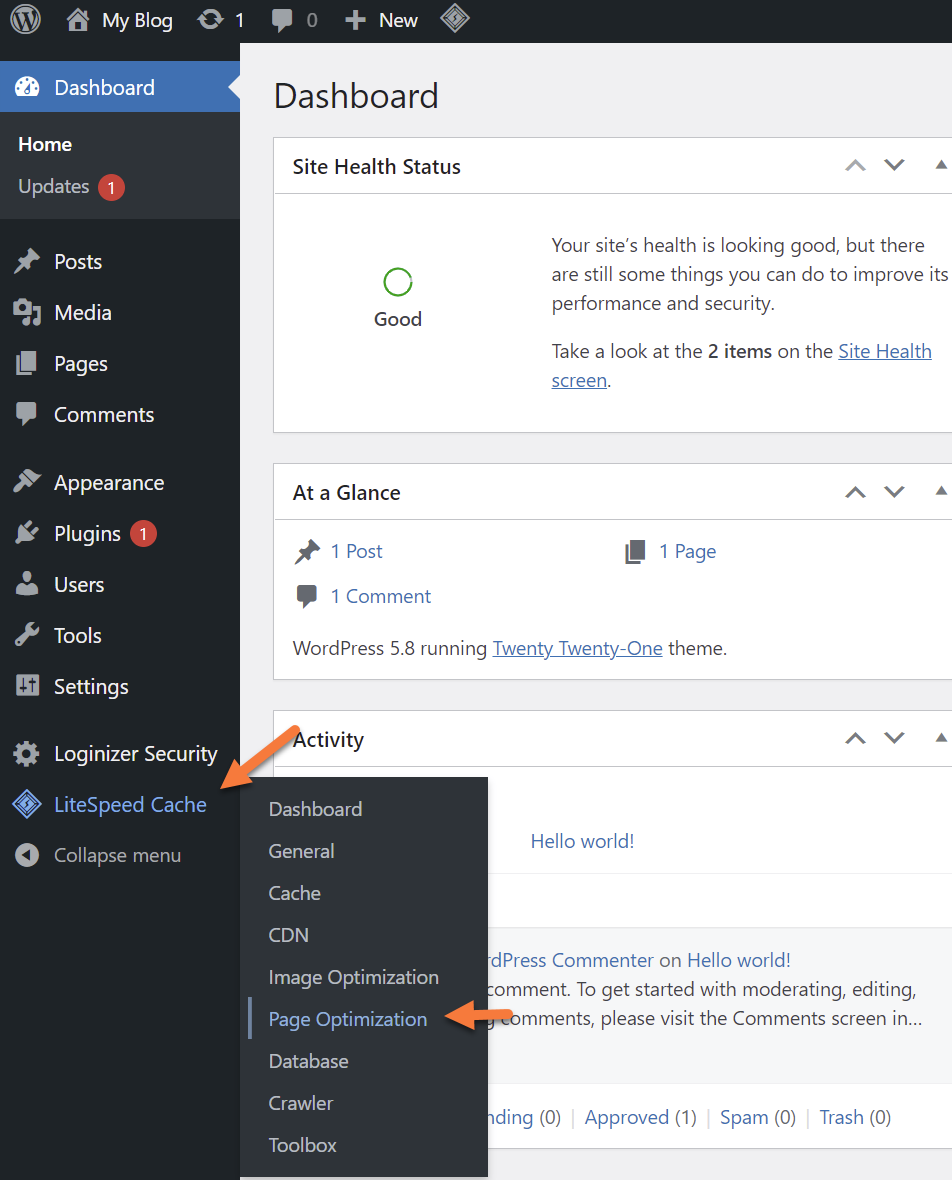Screen dimensions: 952x1180
Task: Select Page Optimization from LiteSpeed submenu
Action: point(347,1019)
